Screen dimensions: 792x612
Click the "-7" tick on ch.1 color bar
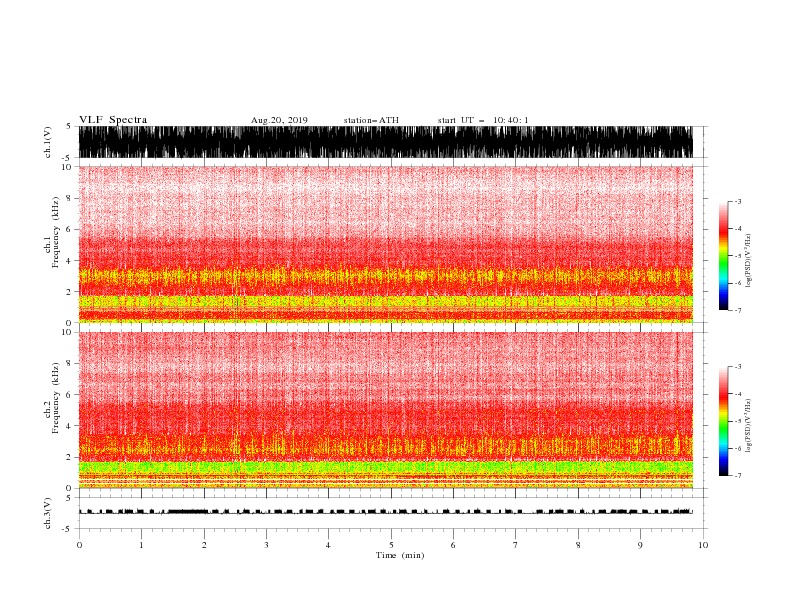tap(737, 311)
